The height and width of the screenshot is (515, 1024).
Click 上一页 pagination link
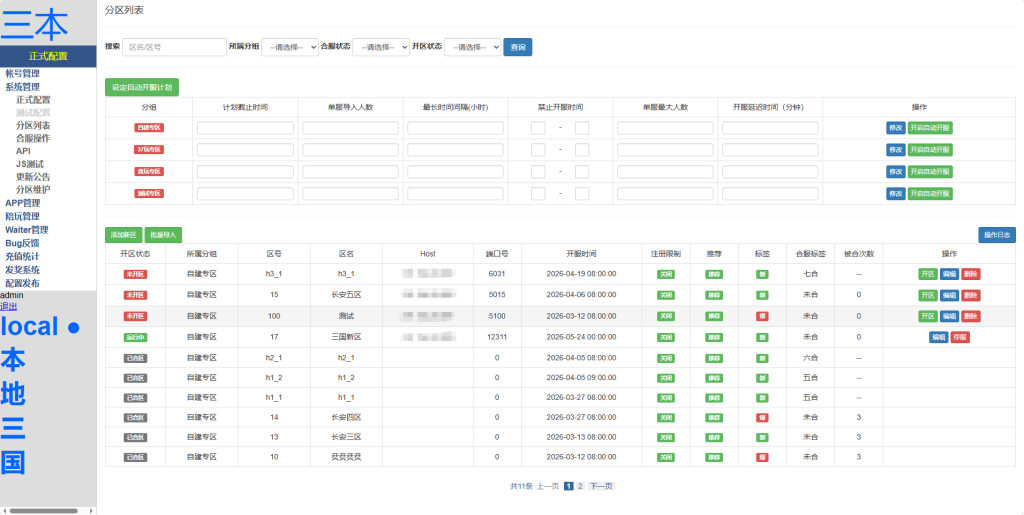pyautogui.click(x=547, y=486)
